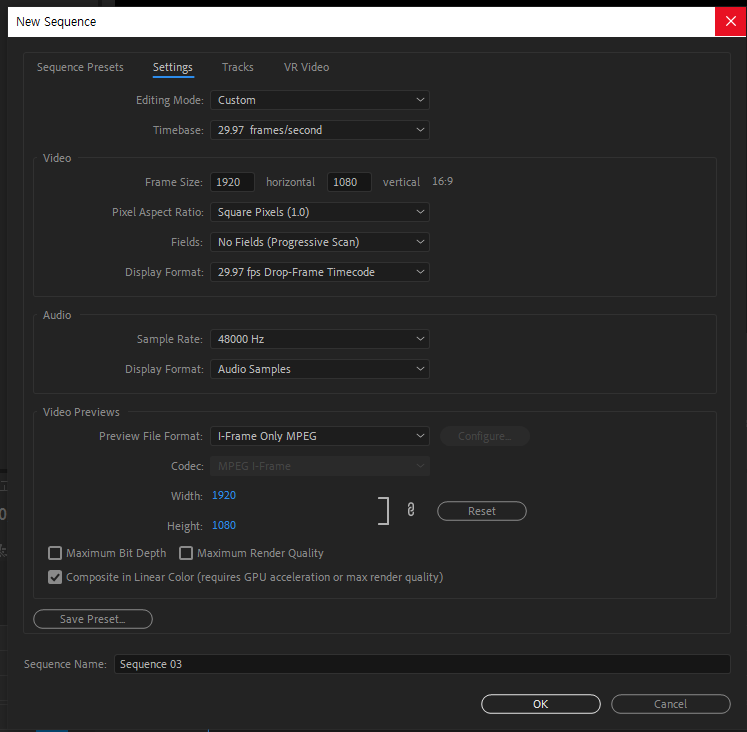Click the preview Width value 1920

pos(224,495)
